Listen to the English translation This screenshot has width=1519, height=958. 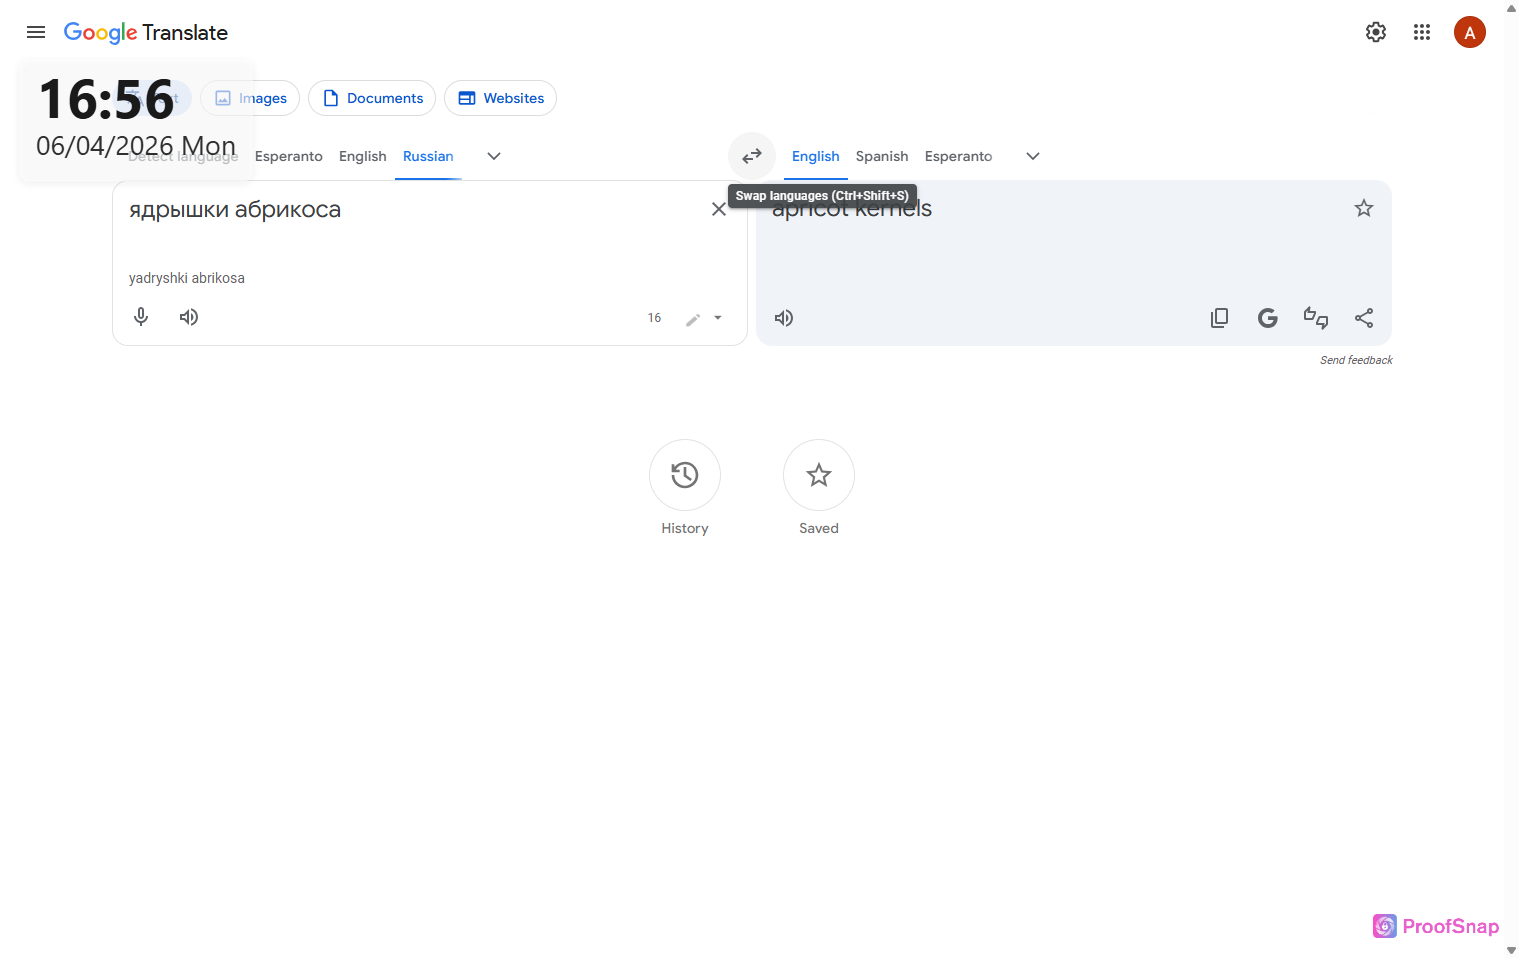pos(784,318)
